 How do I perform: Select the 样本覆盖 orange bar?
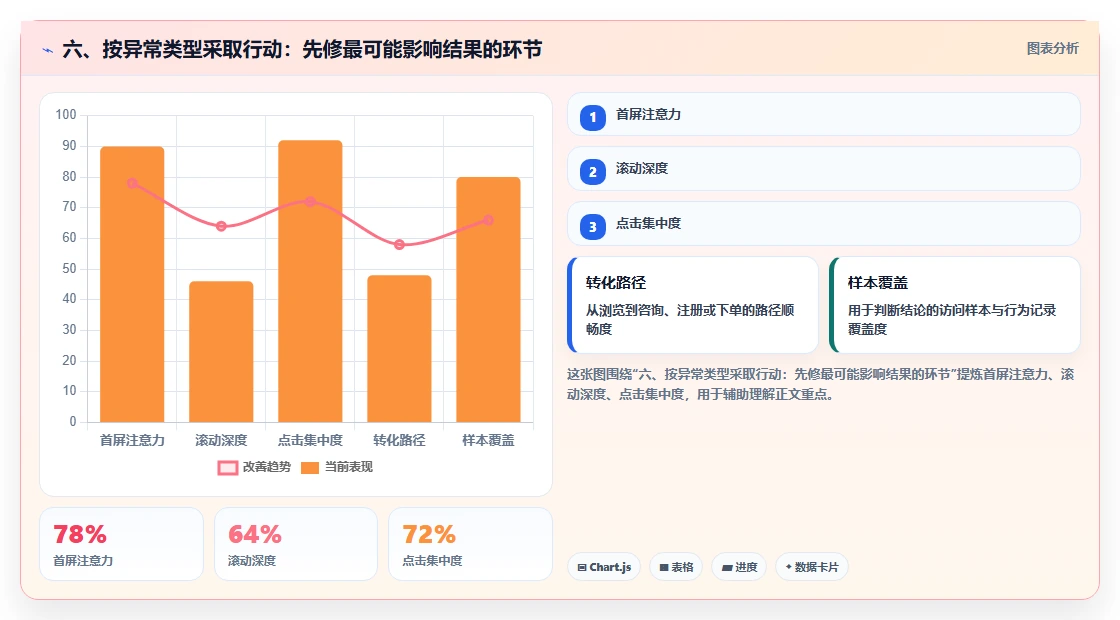489,299
